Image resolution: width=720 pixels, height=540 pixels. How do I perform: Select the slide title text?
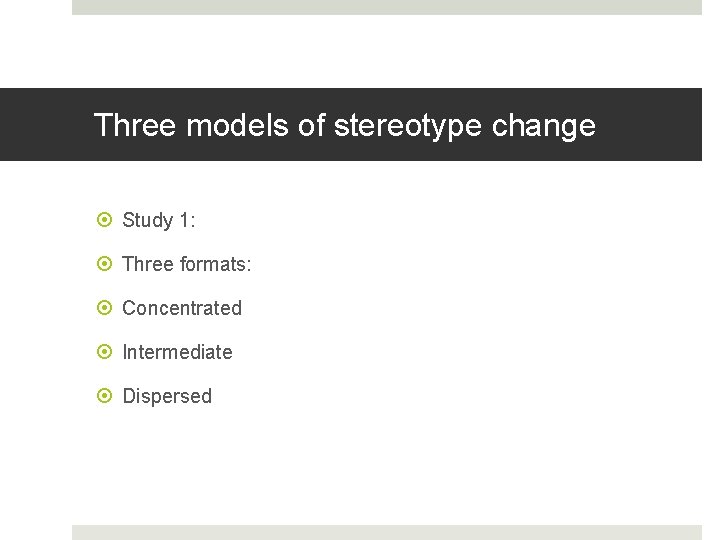(x=344, y=126)
